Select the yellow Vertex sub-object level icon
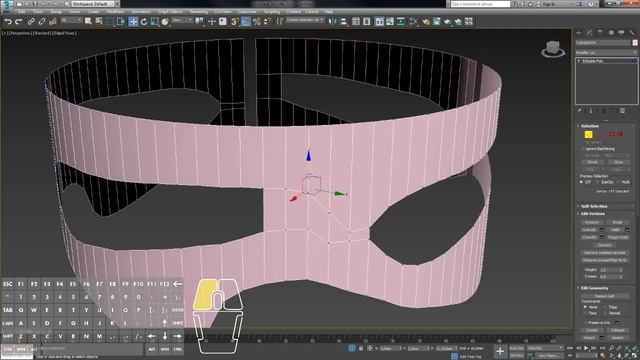Viewport: 640px width, 360px height. click(588, 134)
